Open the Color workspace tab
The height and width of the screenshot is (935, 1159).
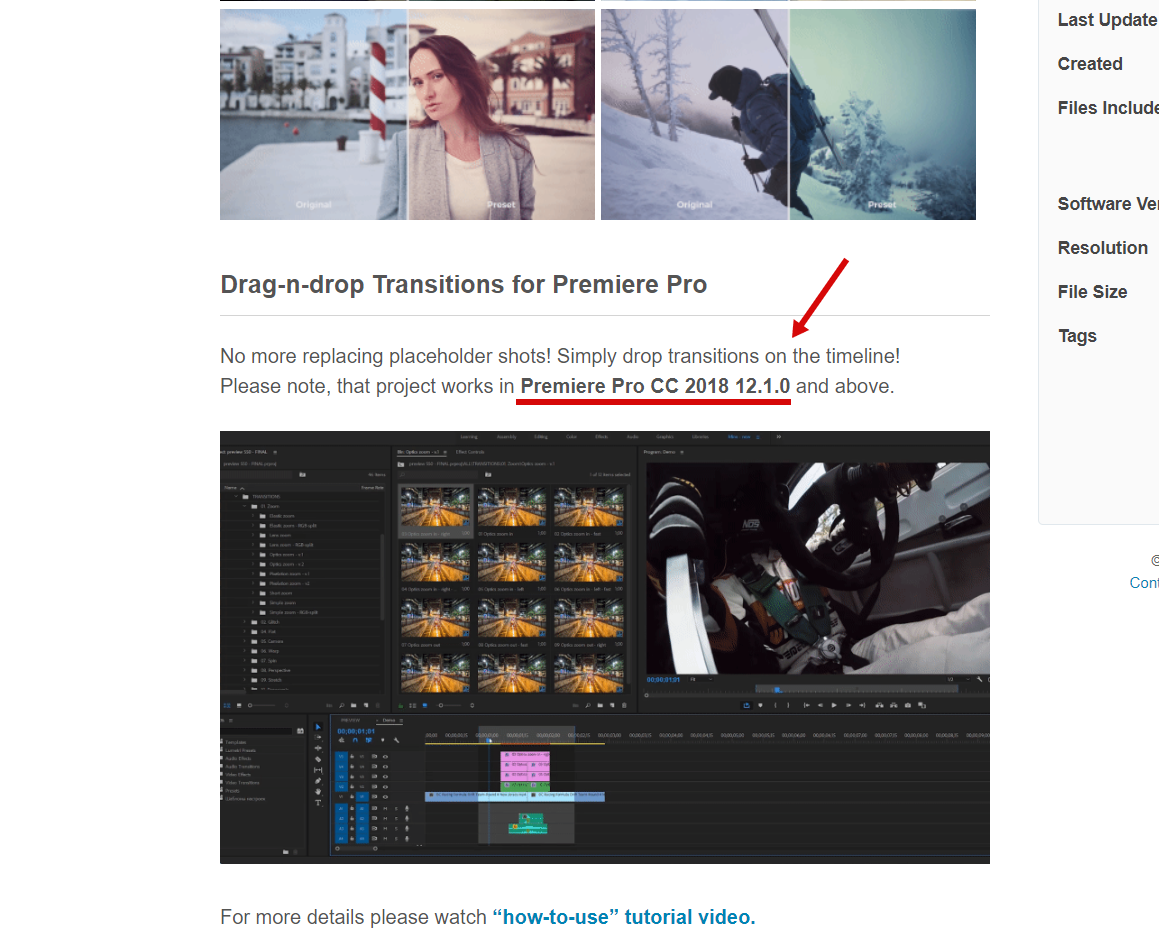click(x=571, y=437)
